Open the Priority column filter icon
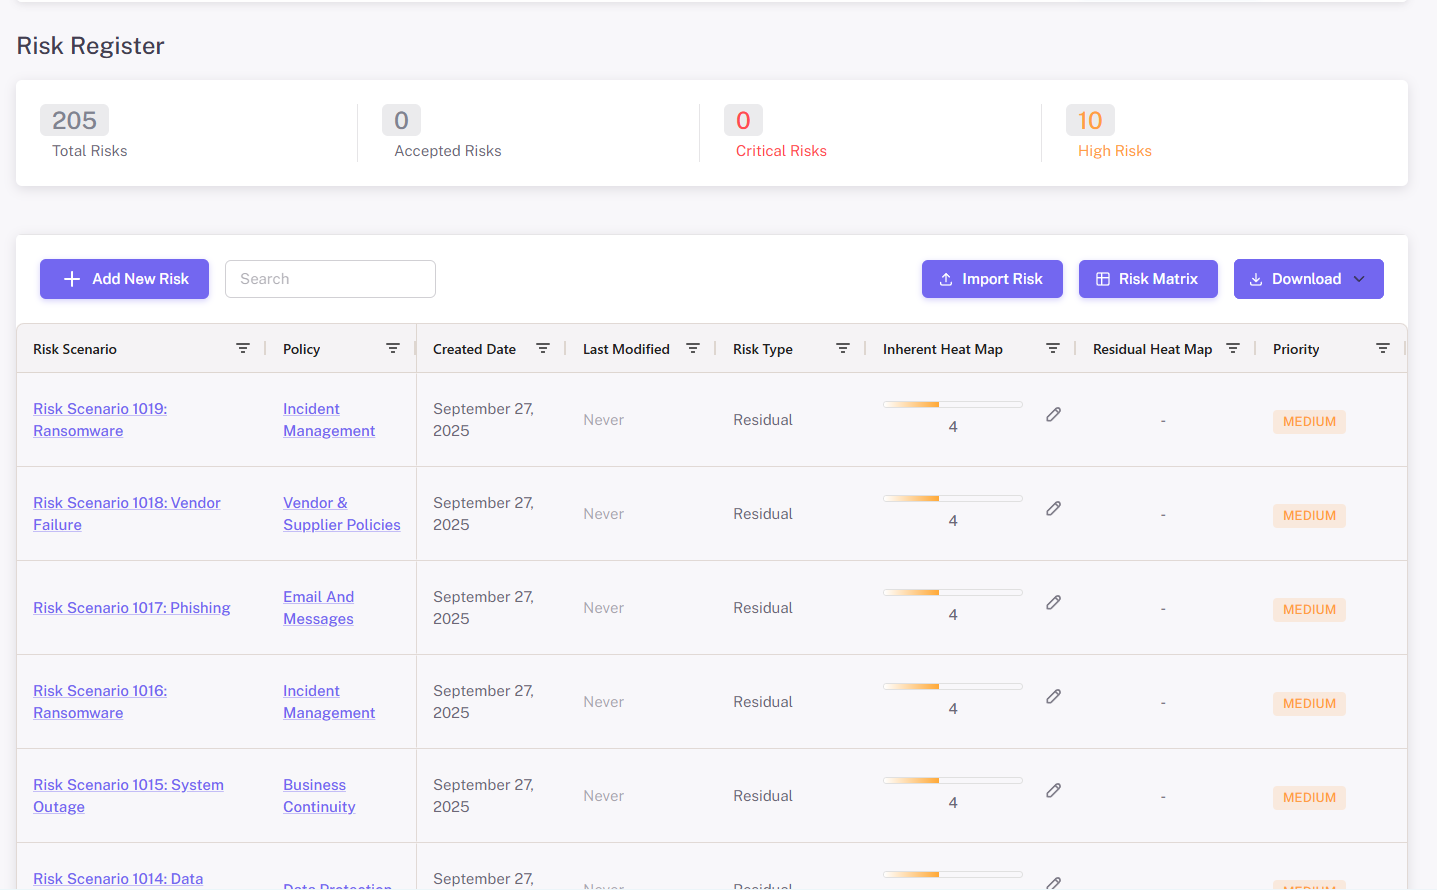The width and height of the screenshot is (1437, 890). tap(1383, 349)
